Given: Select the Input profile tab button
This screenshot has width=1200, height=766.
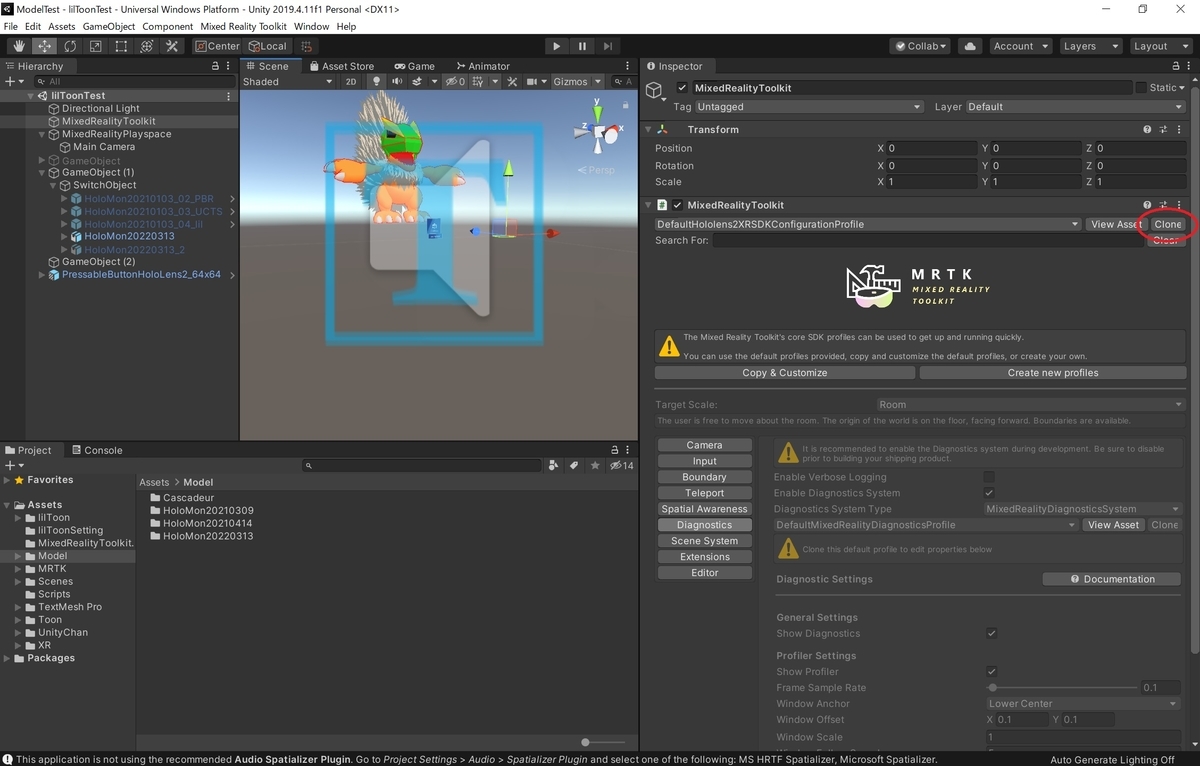Looking at the screenshot, I should 704,461.
